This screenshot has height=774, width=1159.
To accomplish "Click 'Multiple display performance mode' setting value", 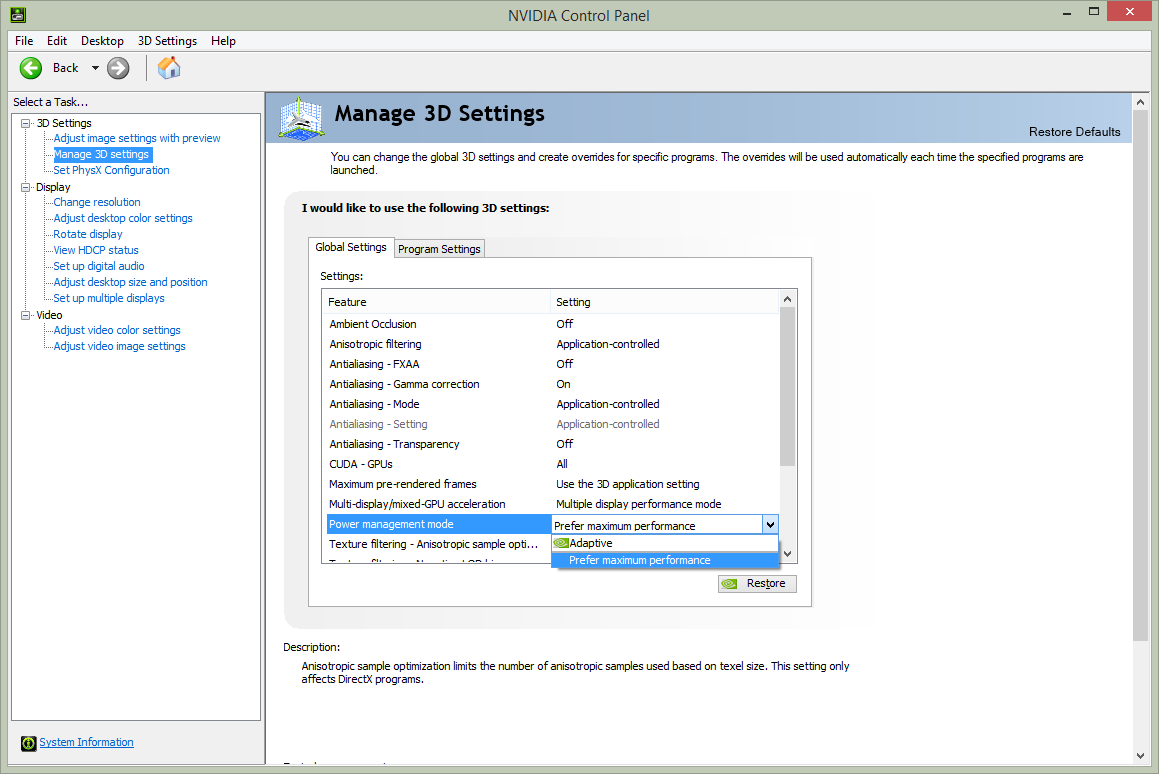I will [639, 504].
